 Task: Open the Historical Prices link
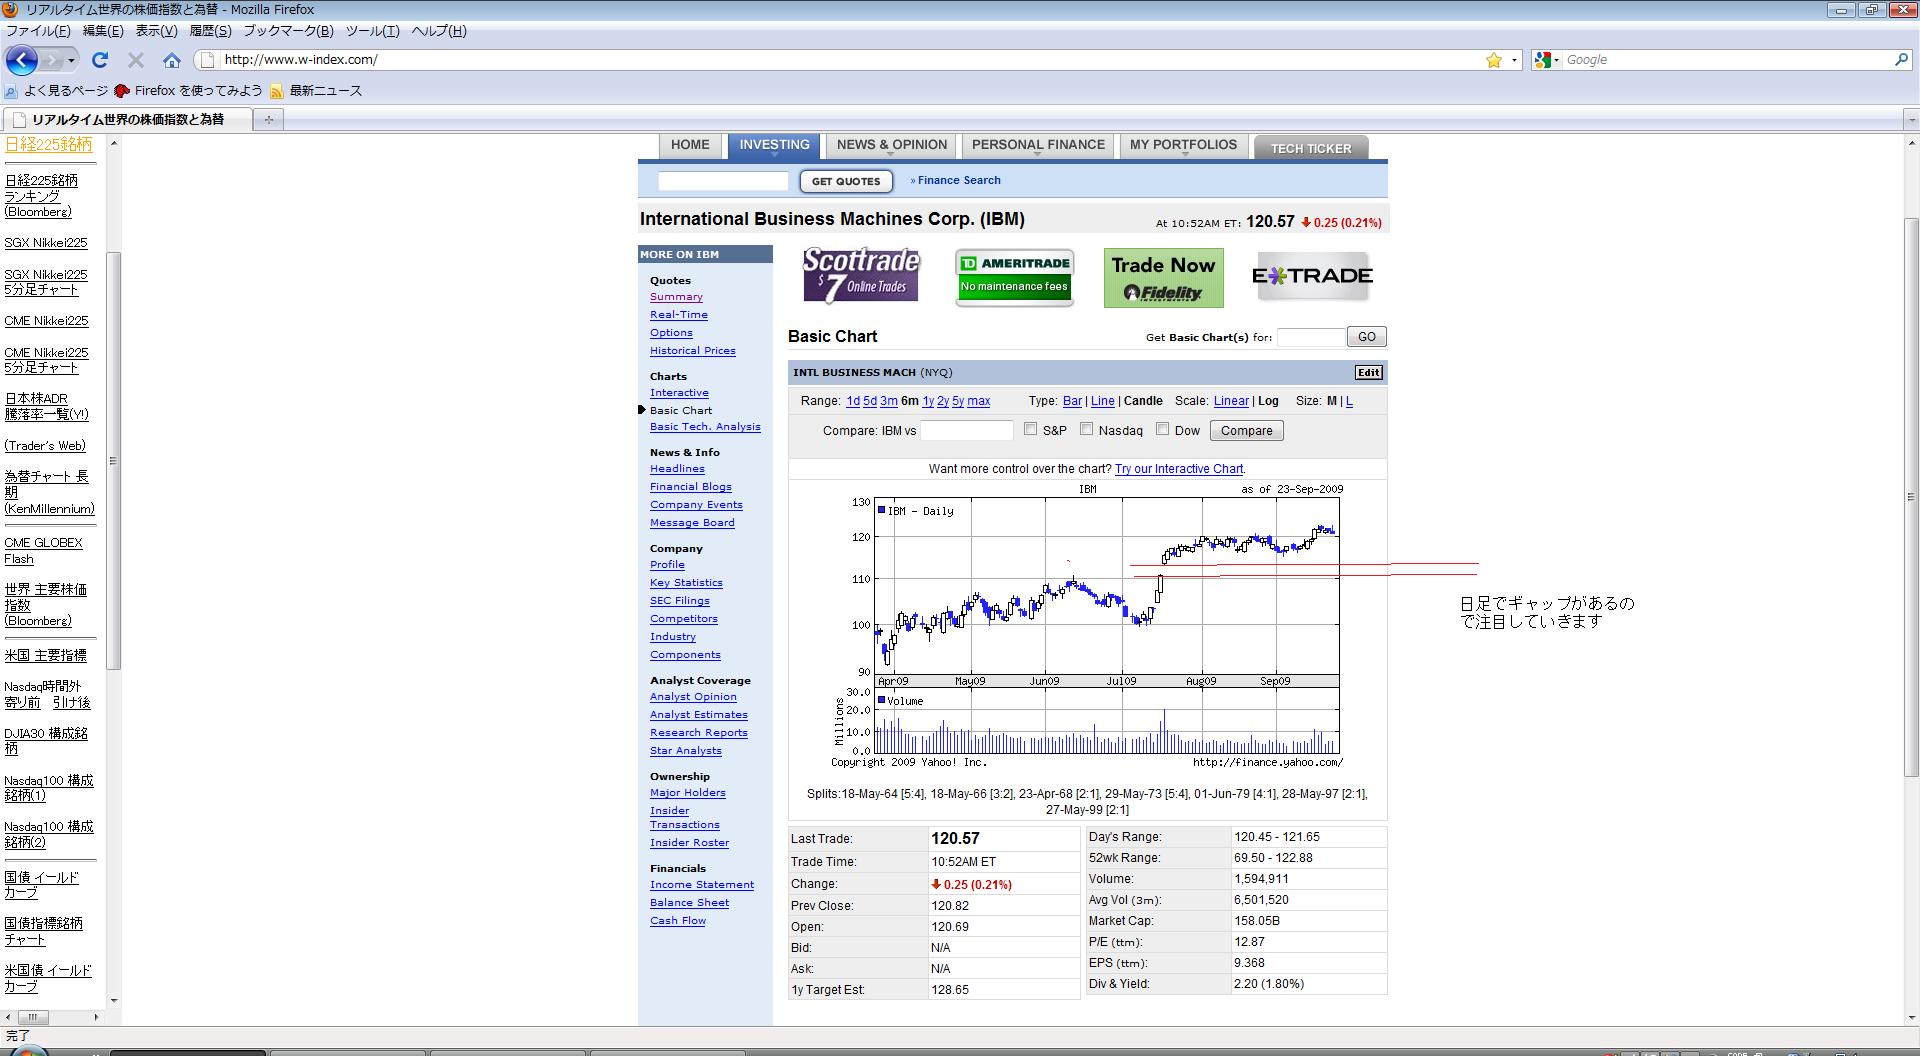(692, 351)
